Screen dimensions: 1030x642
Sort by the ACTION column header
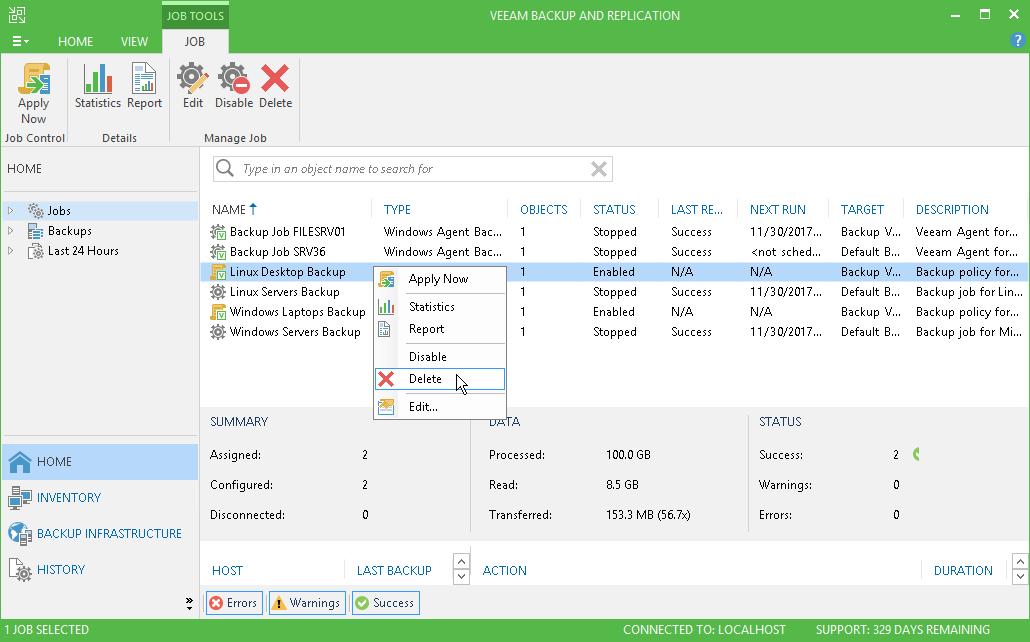tap(504, 570)
